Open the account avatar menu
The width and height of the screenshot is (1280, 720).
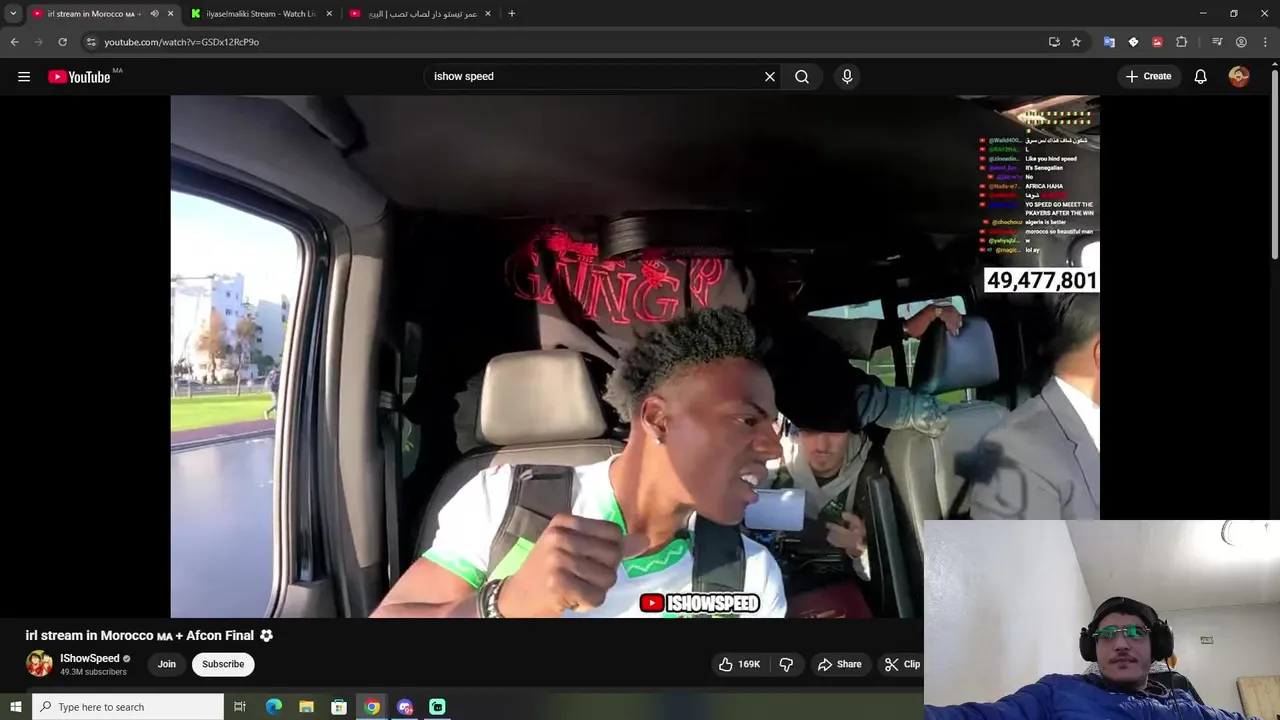[1239, 76]
